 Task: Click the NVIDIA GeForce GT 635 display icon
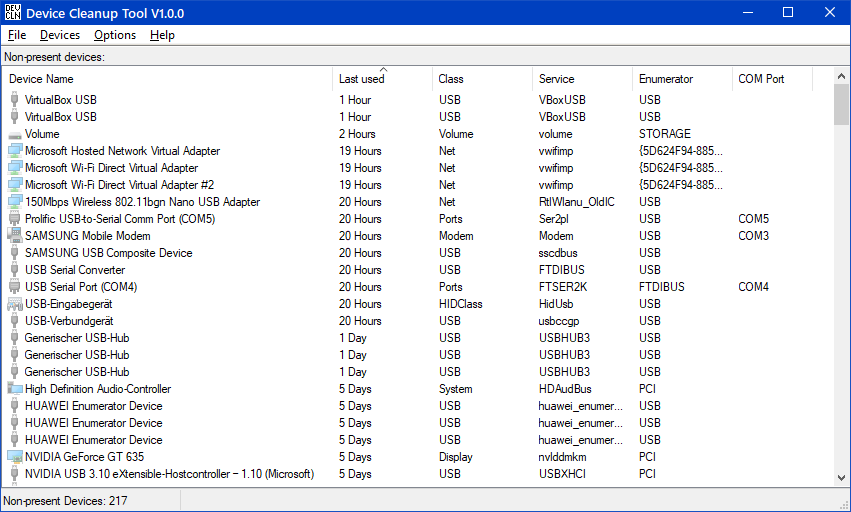coord(14,457)
